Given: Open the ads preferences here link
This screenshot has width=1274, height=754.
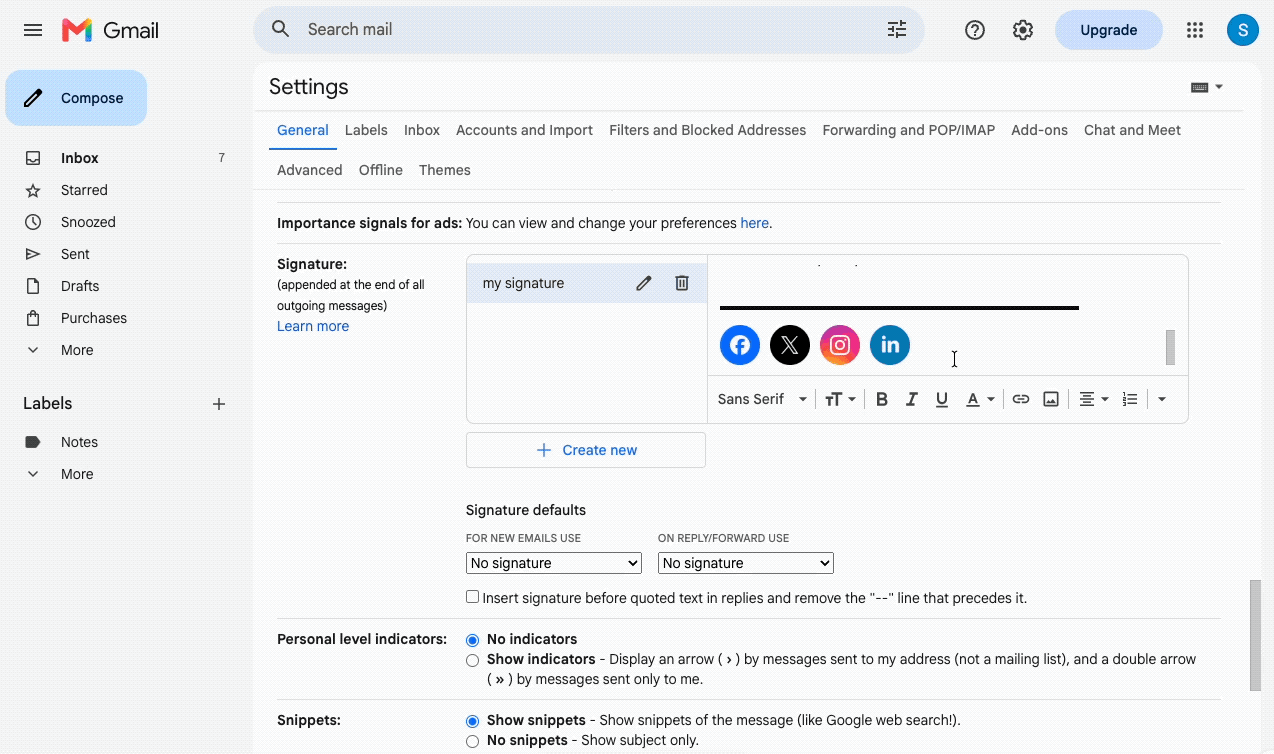Looking at the screenshot, I should tap(754, 223).
